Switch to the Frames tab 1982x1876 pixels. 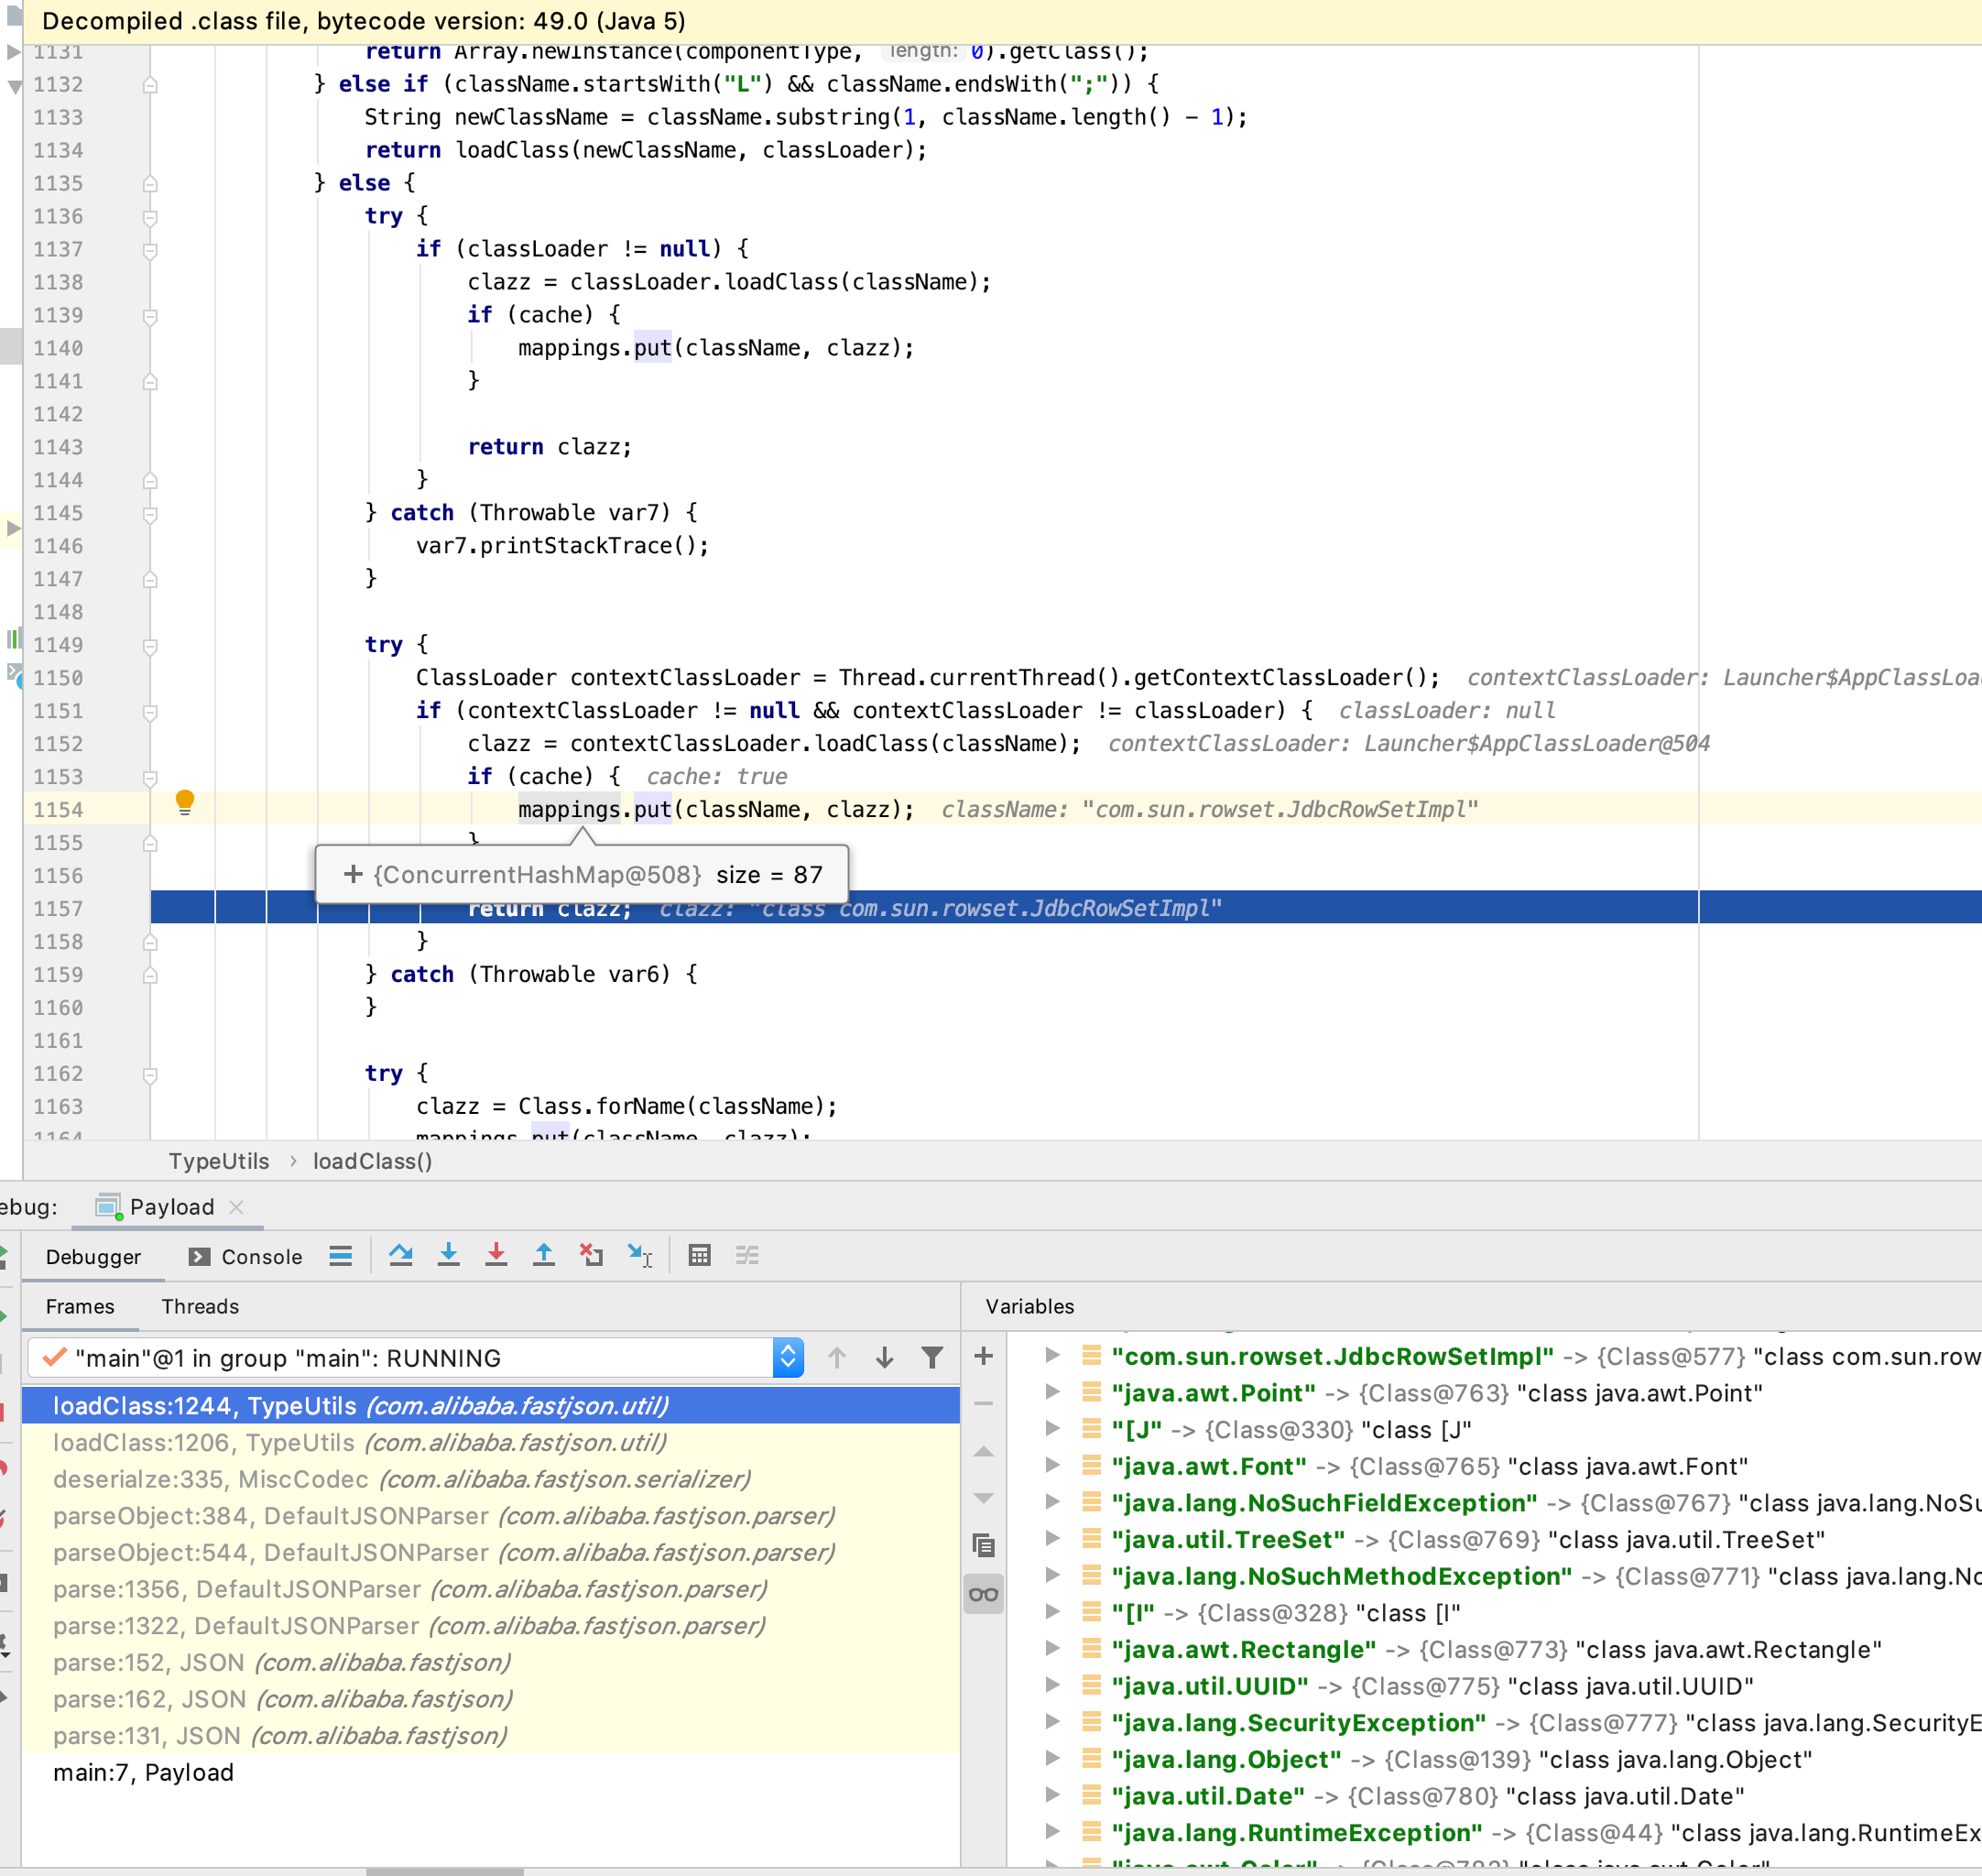pos(80,1306)
